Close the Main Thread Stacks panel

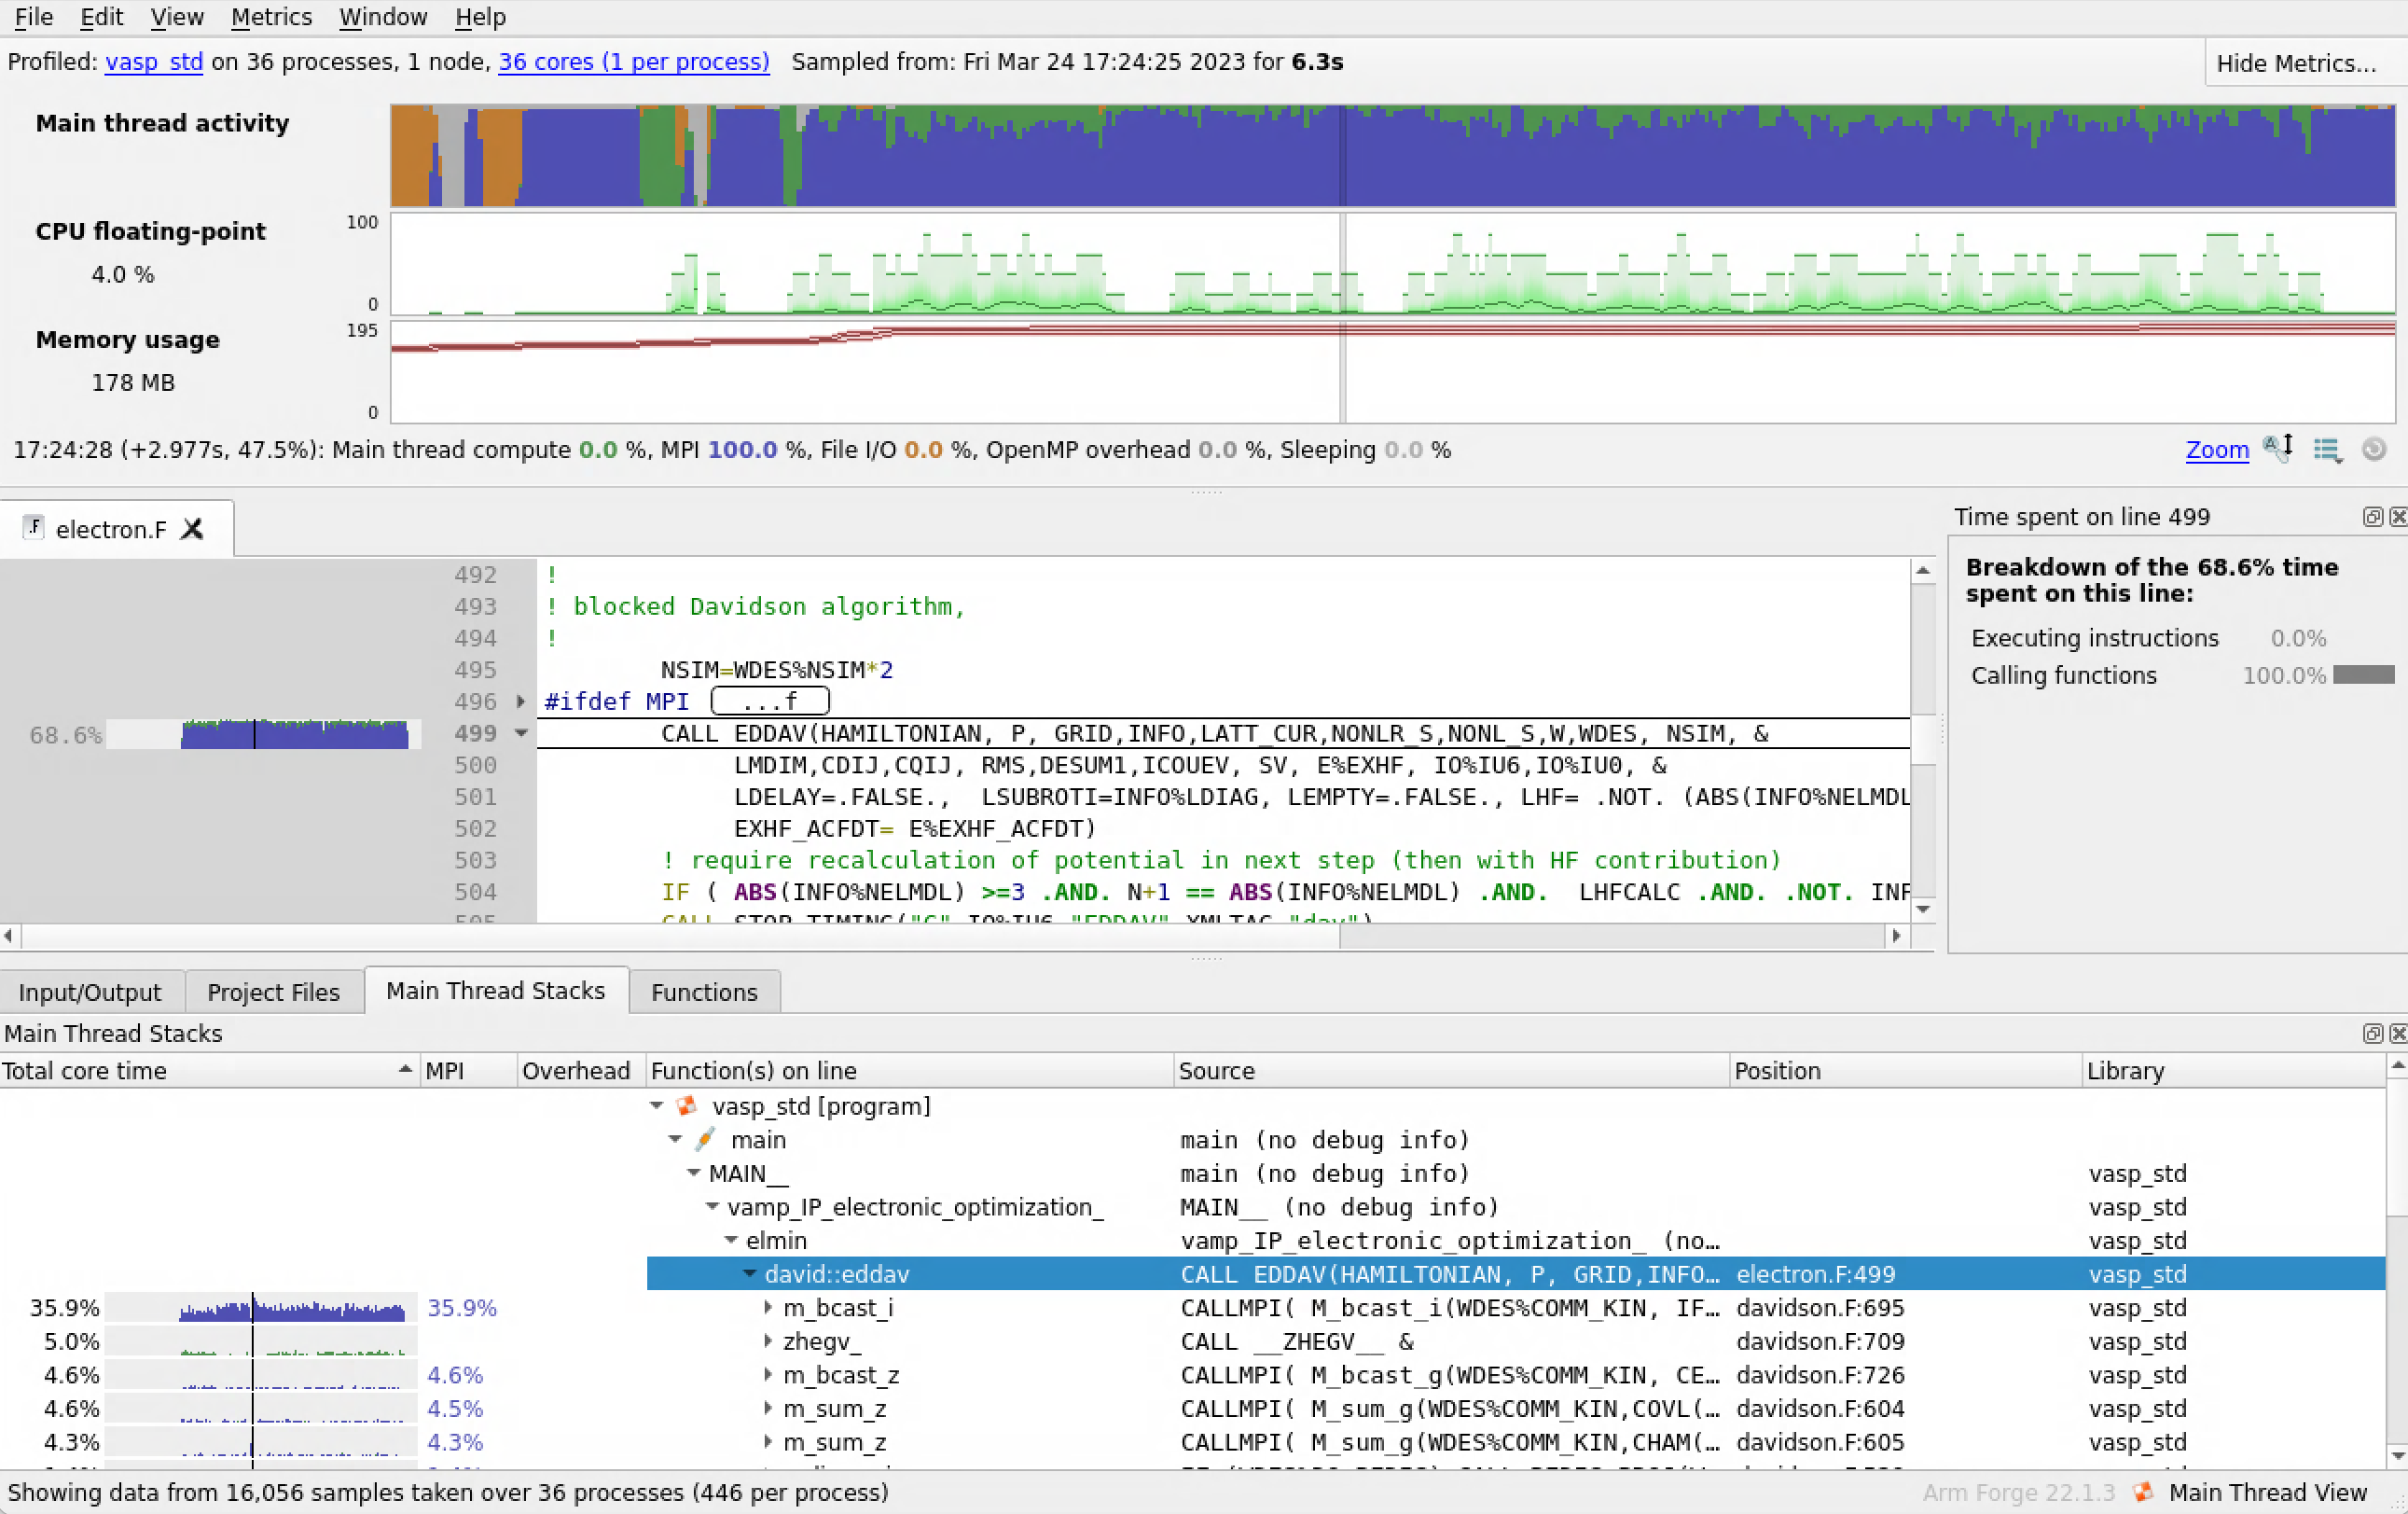(x=2397, y=1033)
